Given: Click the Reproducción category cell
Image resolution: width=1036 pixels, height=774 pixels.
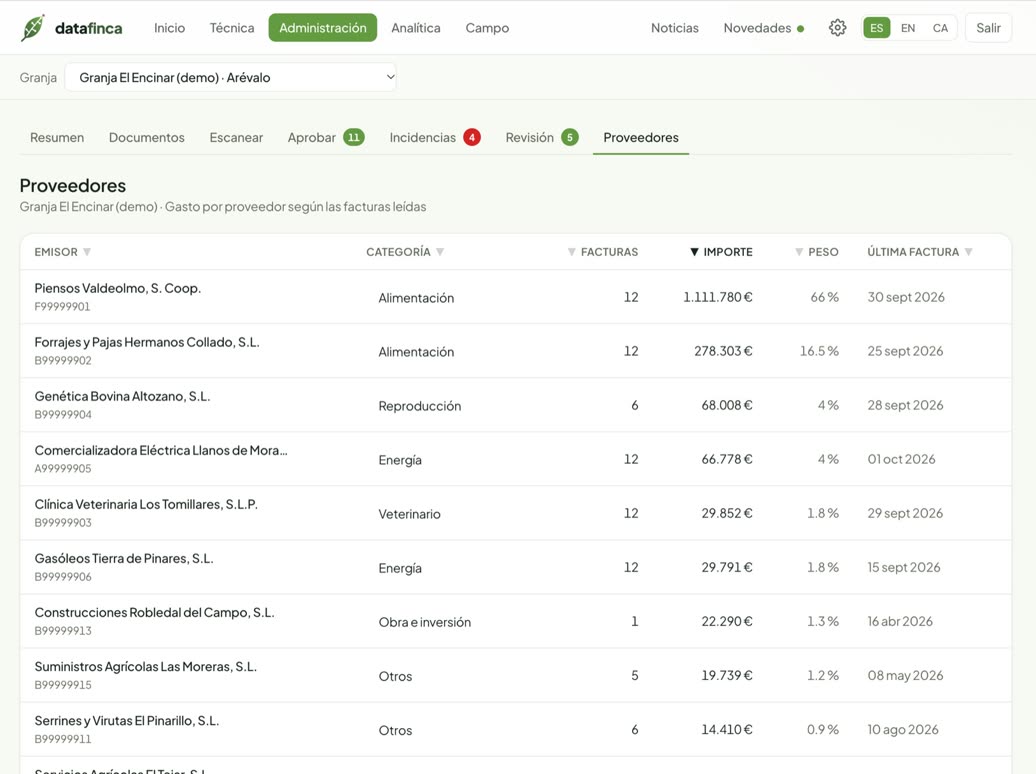Looking at the screenshot, I should pyautogui.click(x=420, y=406).
